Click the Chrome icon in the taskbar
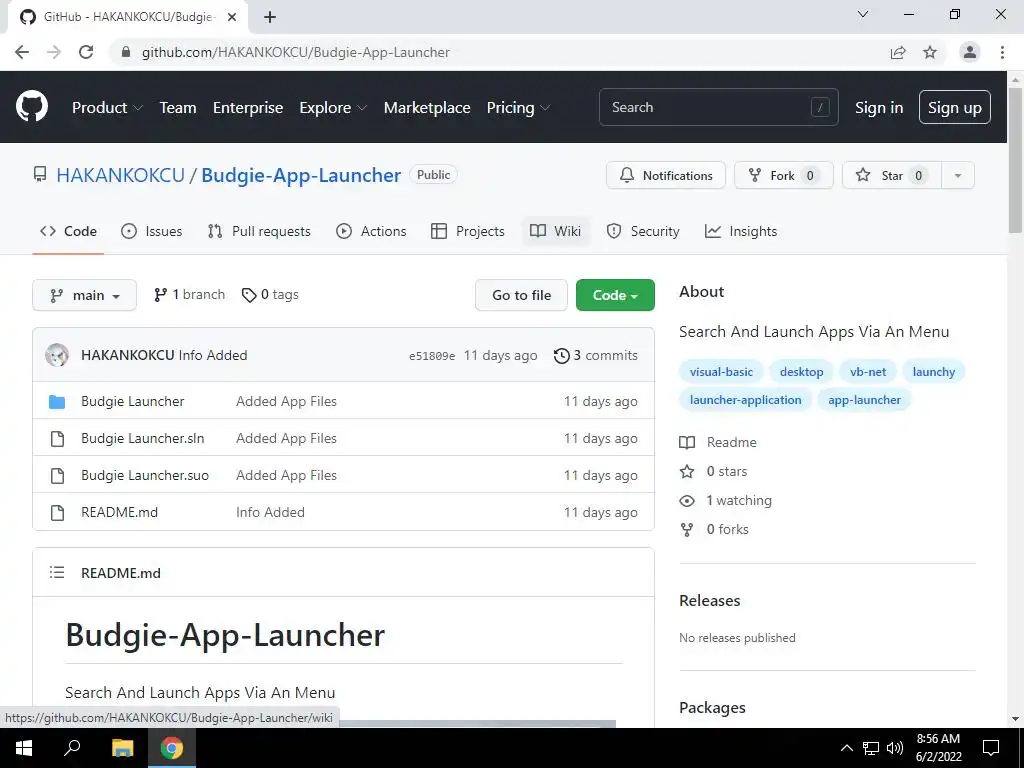 [172, 748]
